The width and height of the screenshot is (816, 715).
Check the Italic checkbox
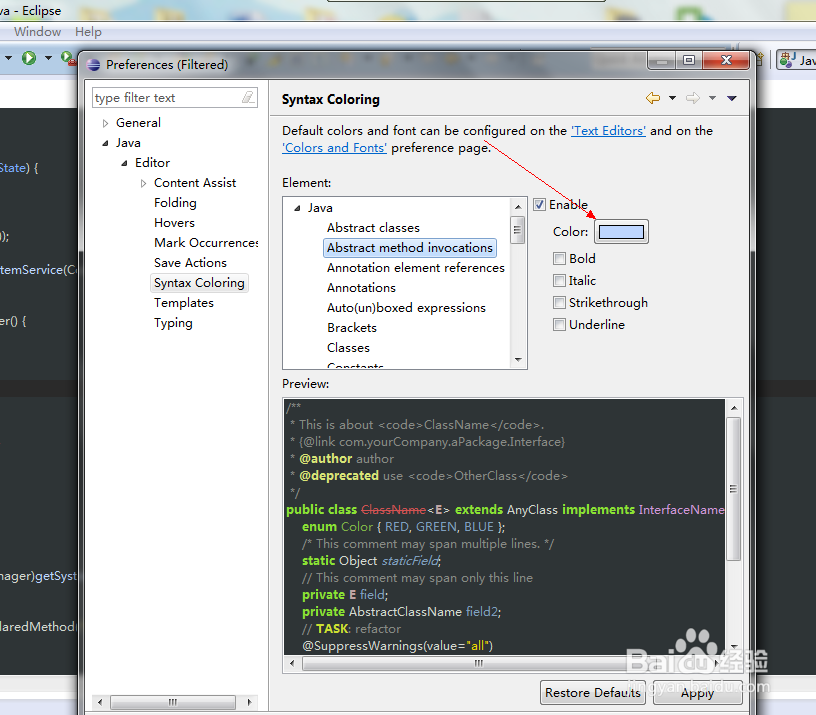tap(559, 280)
